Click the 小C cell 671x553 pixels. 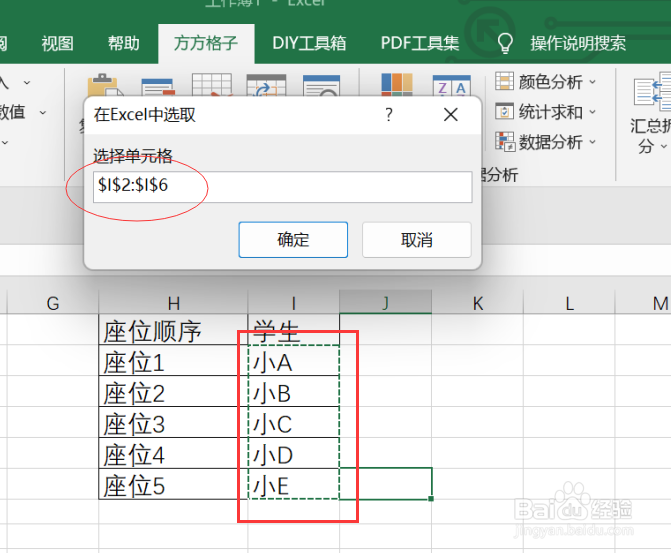294,422
